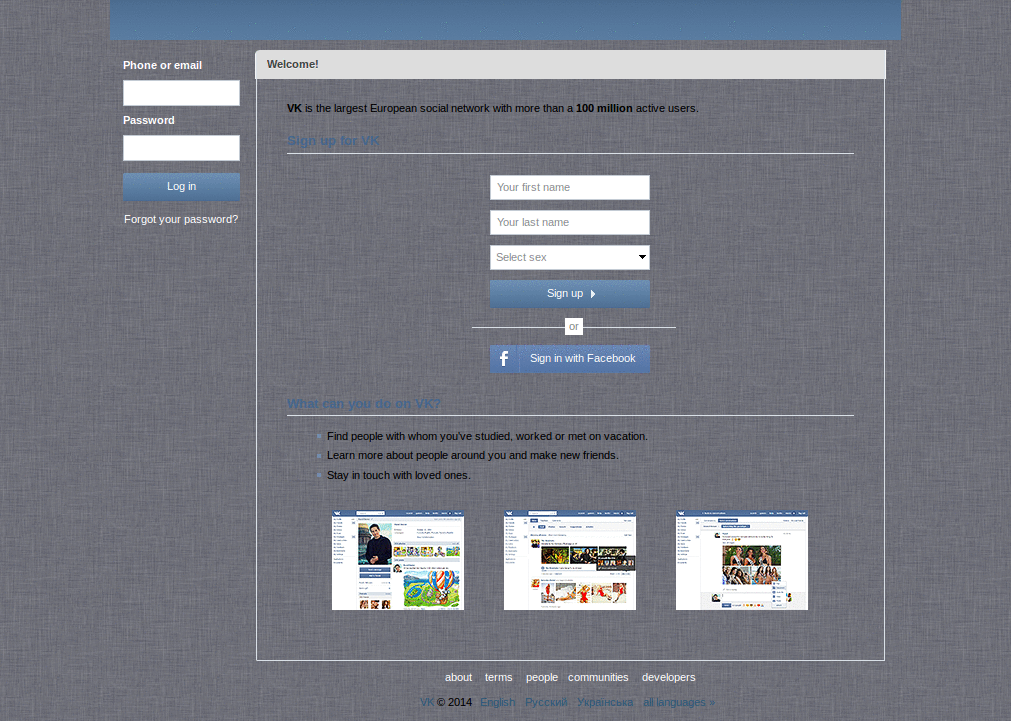Switch language to Українська
1024x721 pixels.
(605, 702)
